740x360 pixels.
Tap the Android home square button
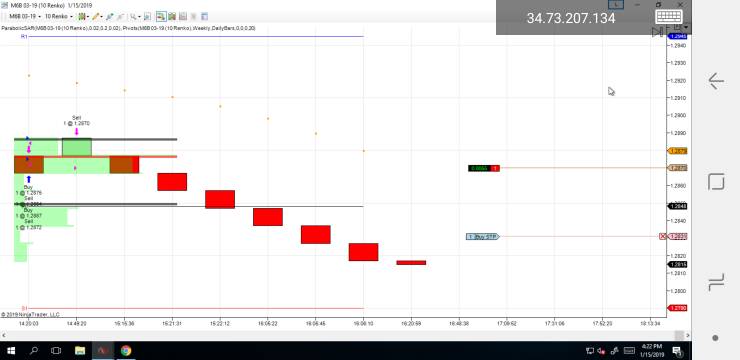coord(716,182)
